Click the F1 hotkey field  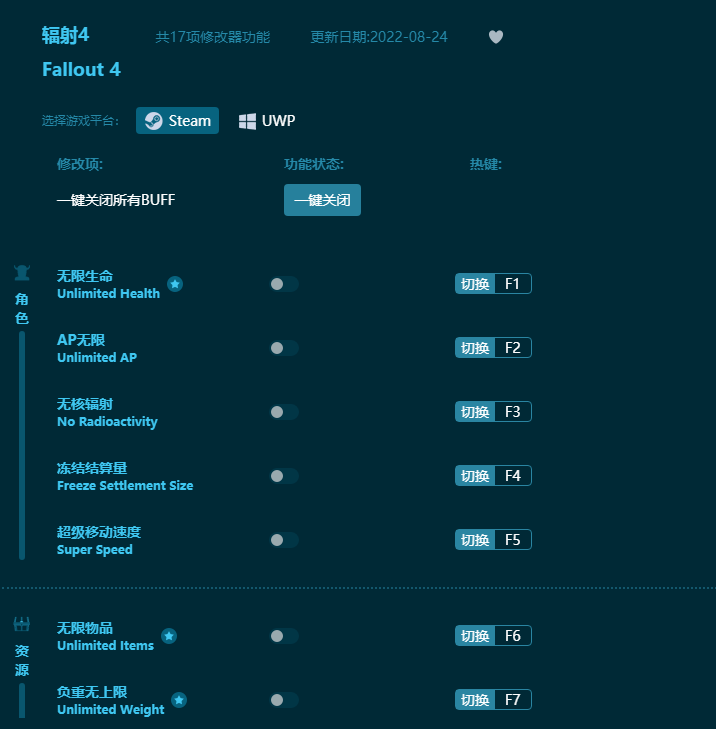click(513, 284)
